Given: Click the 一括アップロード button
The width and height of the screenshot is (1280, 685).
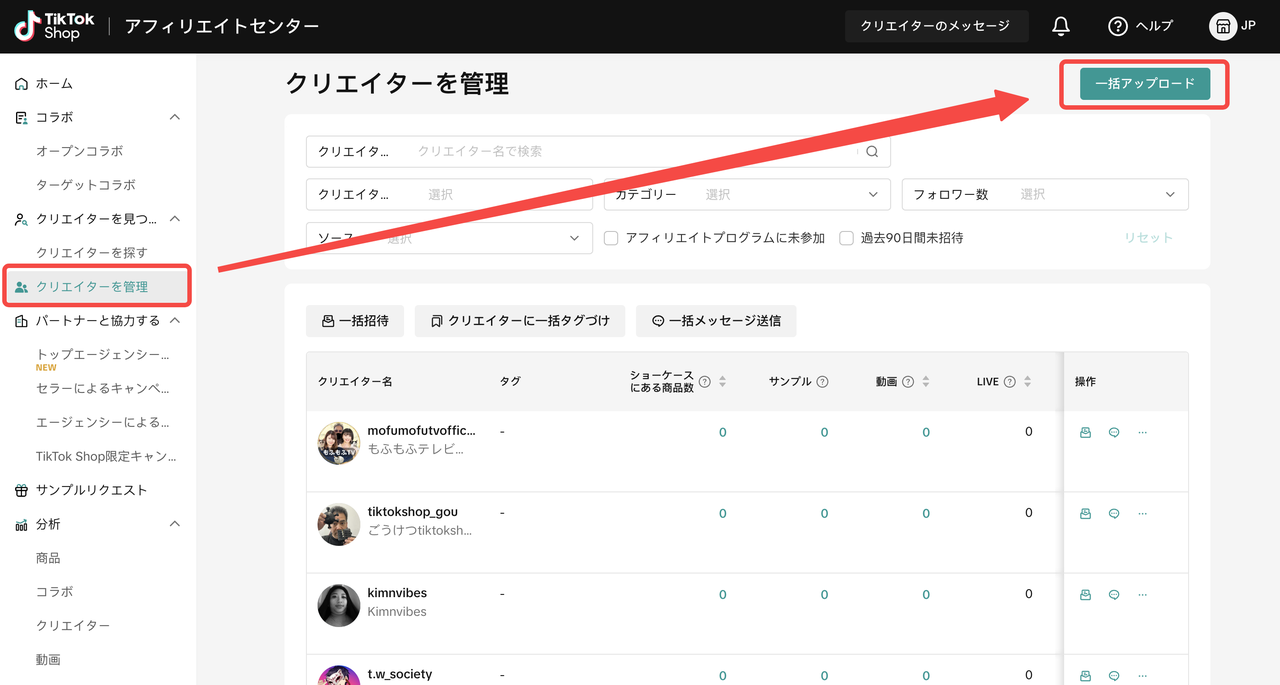Looking at the screenshot, I should [x=1145, y=84].
